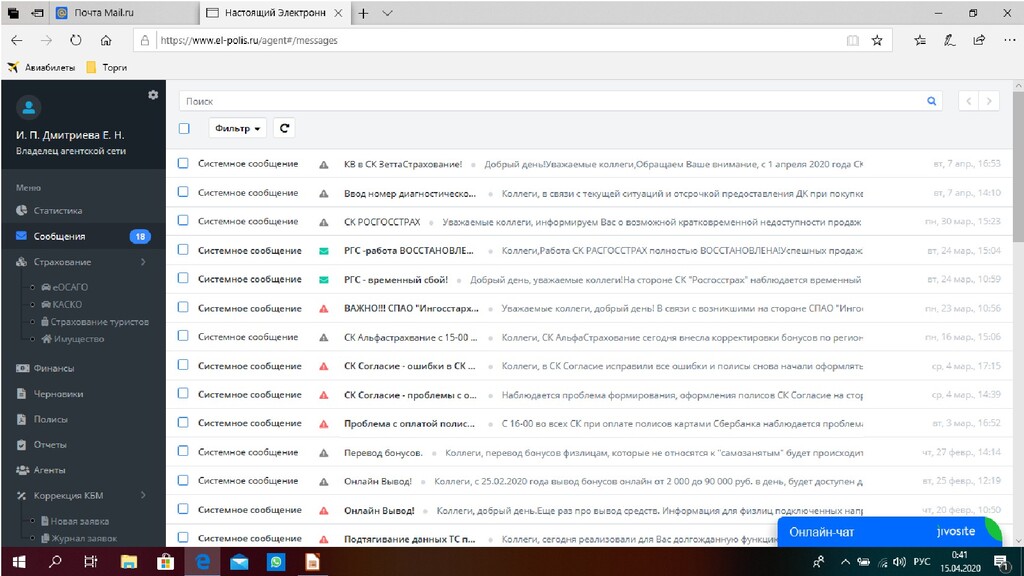Screen dimensions: 1024x576
Task: Expand the Страхование menu chevron
Action: (143, 262)
